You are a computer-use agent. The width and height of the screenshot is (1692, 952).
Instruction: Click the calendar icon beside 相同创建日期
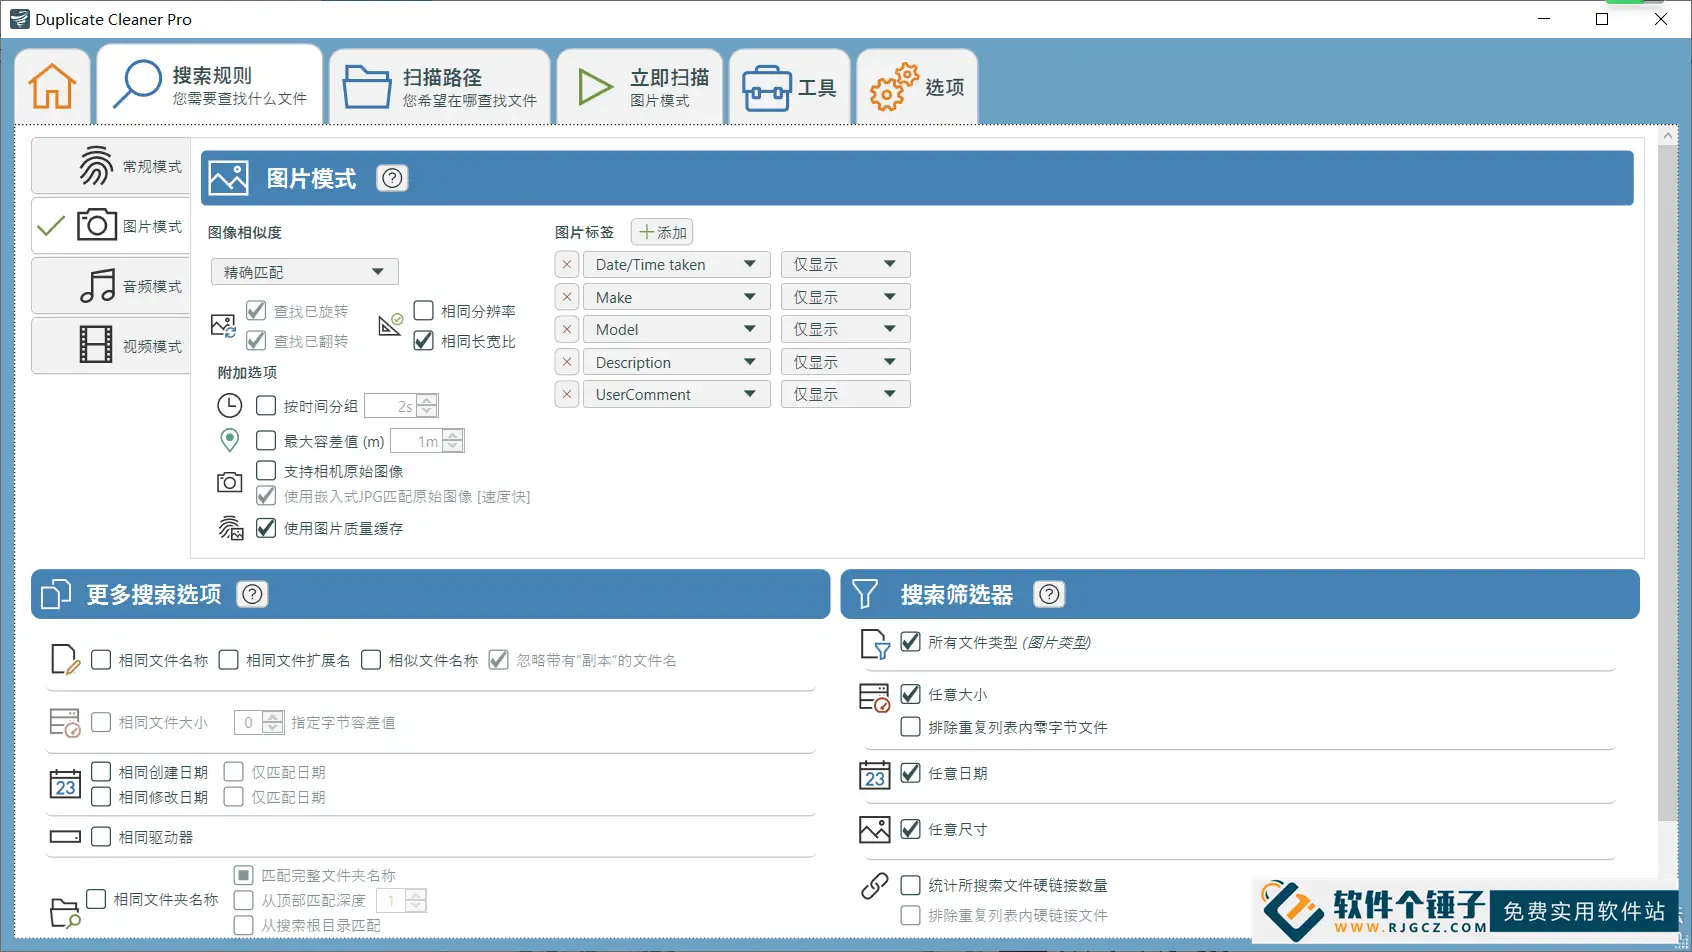[x=65, y=784]
